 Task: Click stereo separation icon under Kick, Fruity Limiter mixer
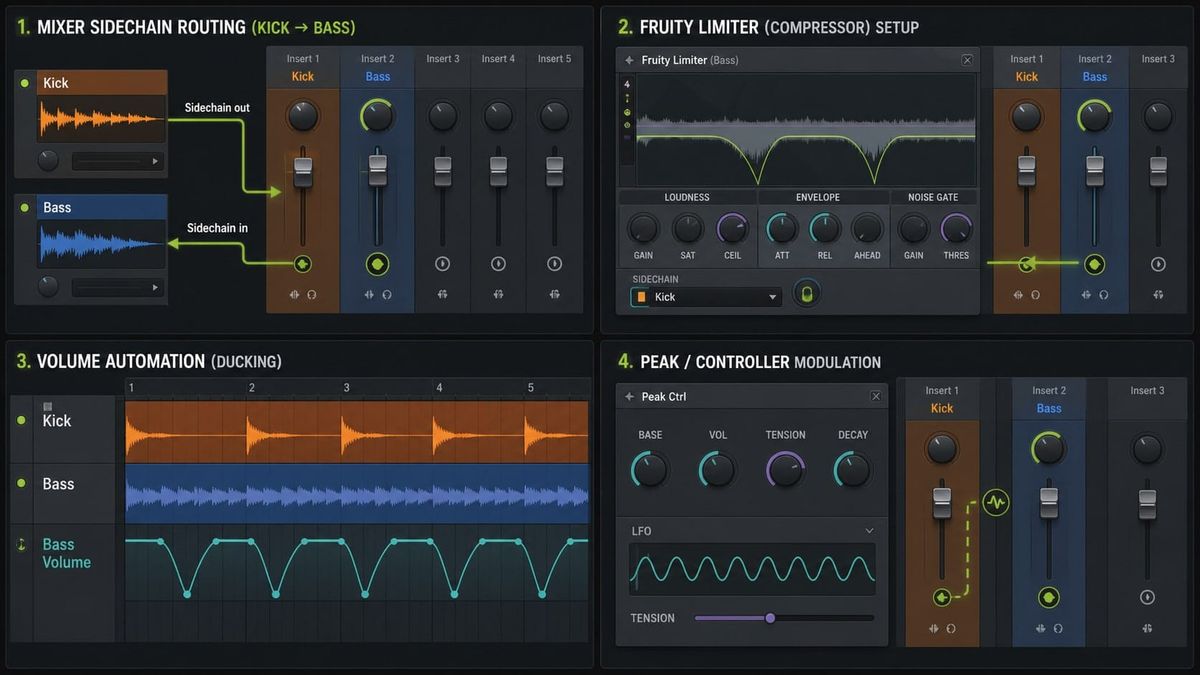tap(1018, 295)
